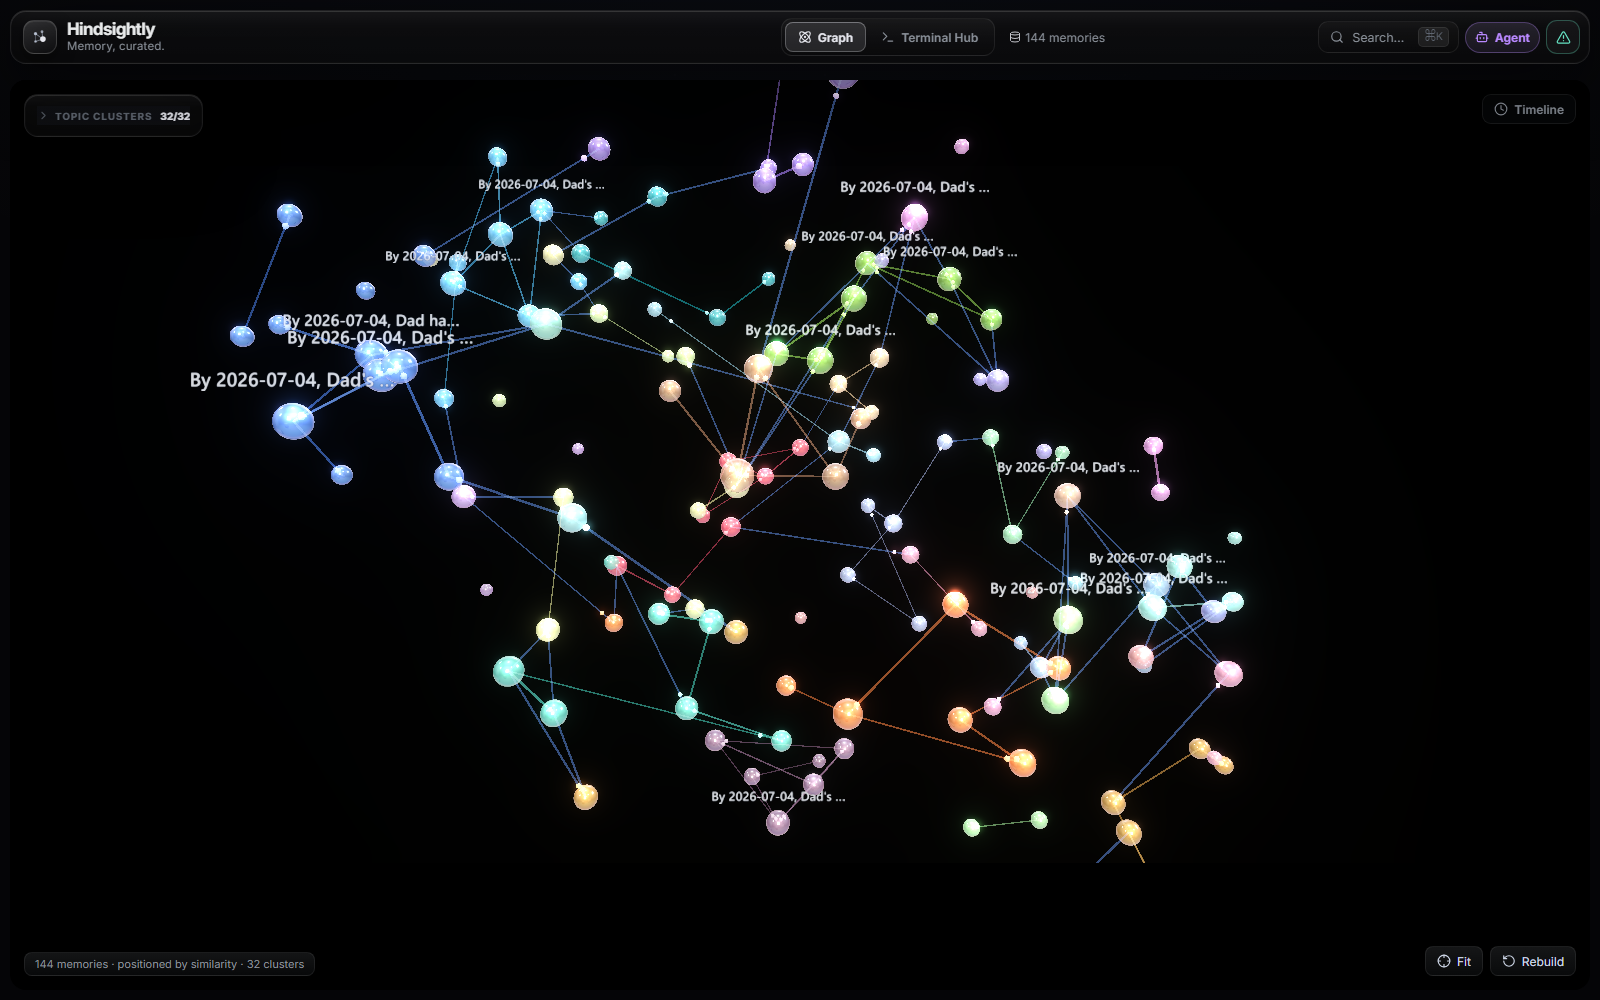Open the Agent panel
Screen dimensions: 1600x1000
(x=1502, y=37)
